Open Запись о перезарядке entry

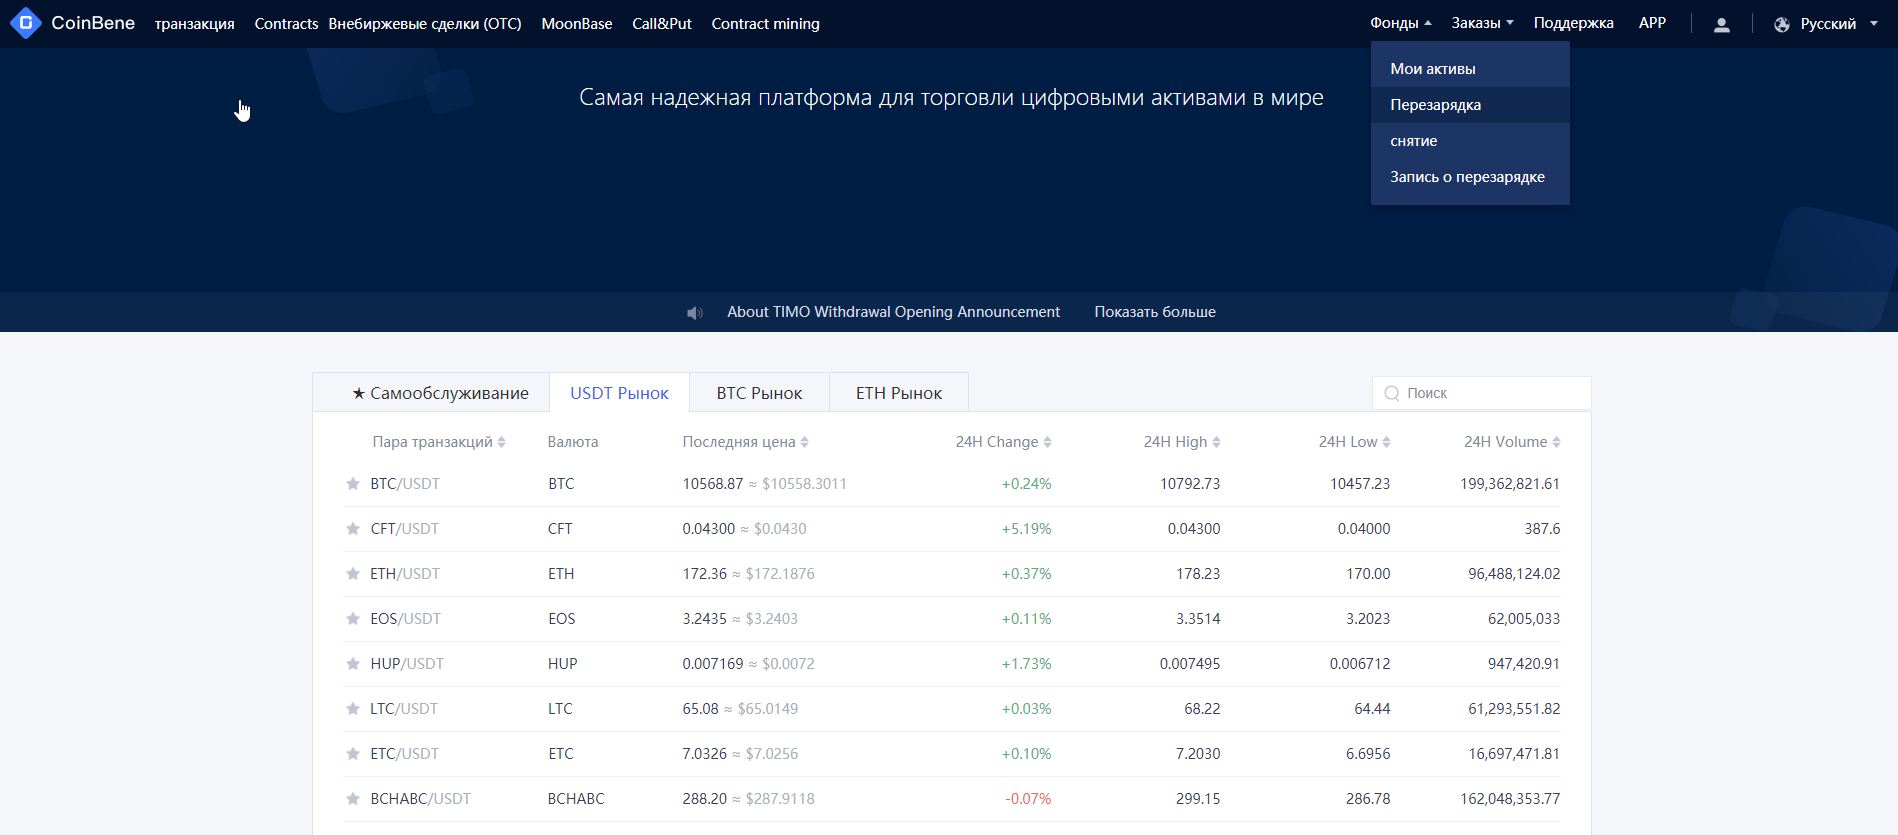pyautogui.click(x=1470, y=177)
